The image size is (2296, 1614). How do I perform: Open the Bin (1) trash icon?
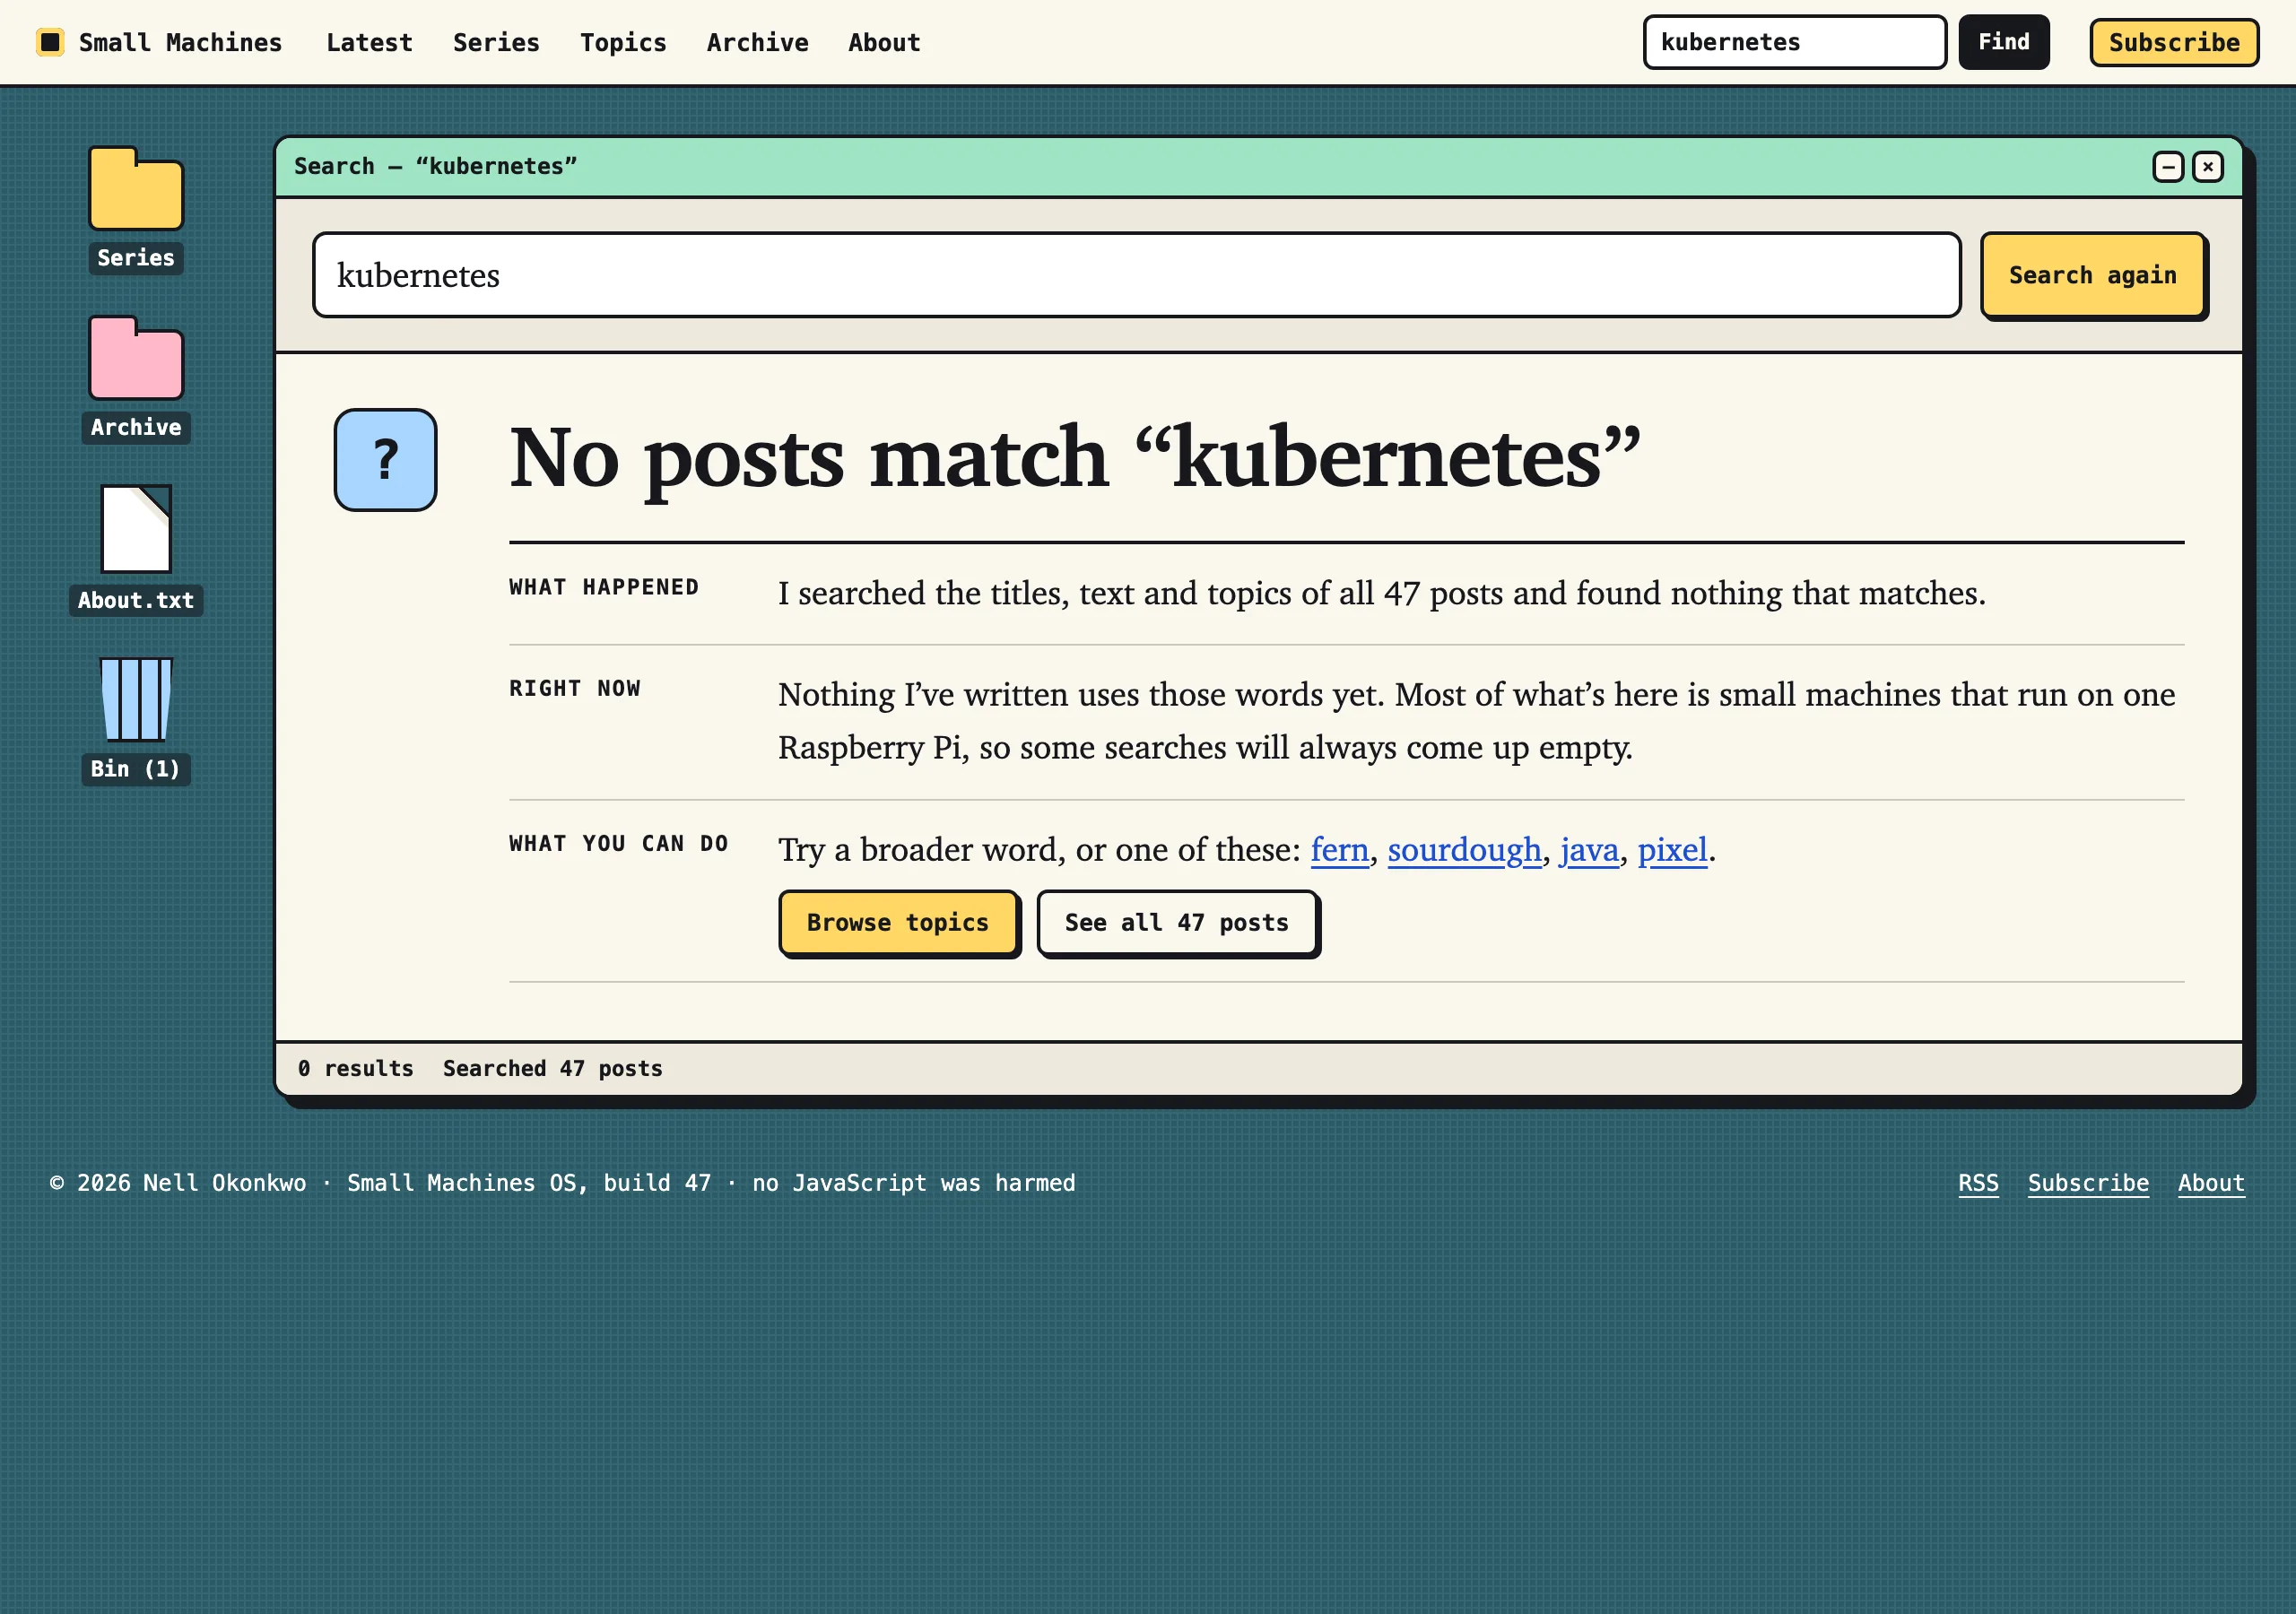point(136,699)
